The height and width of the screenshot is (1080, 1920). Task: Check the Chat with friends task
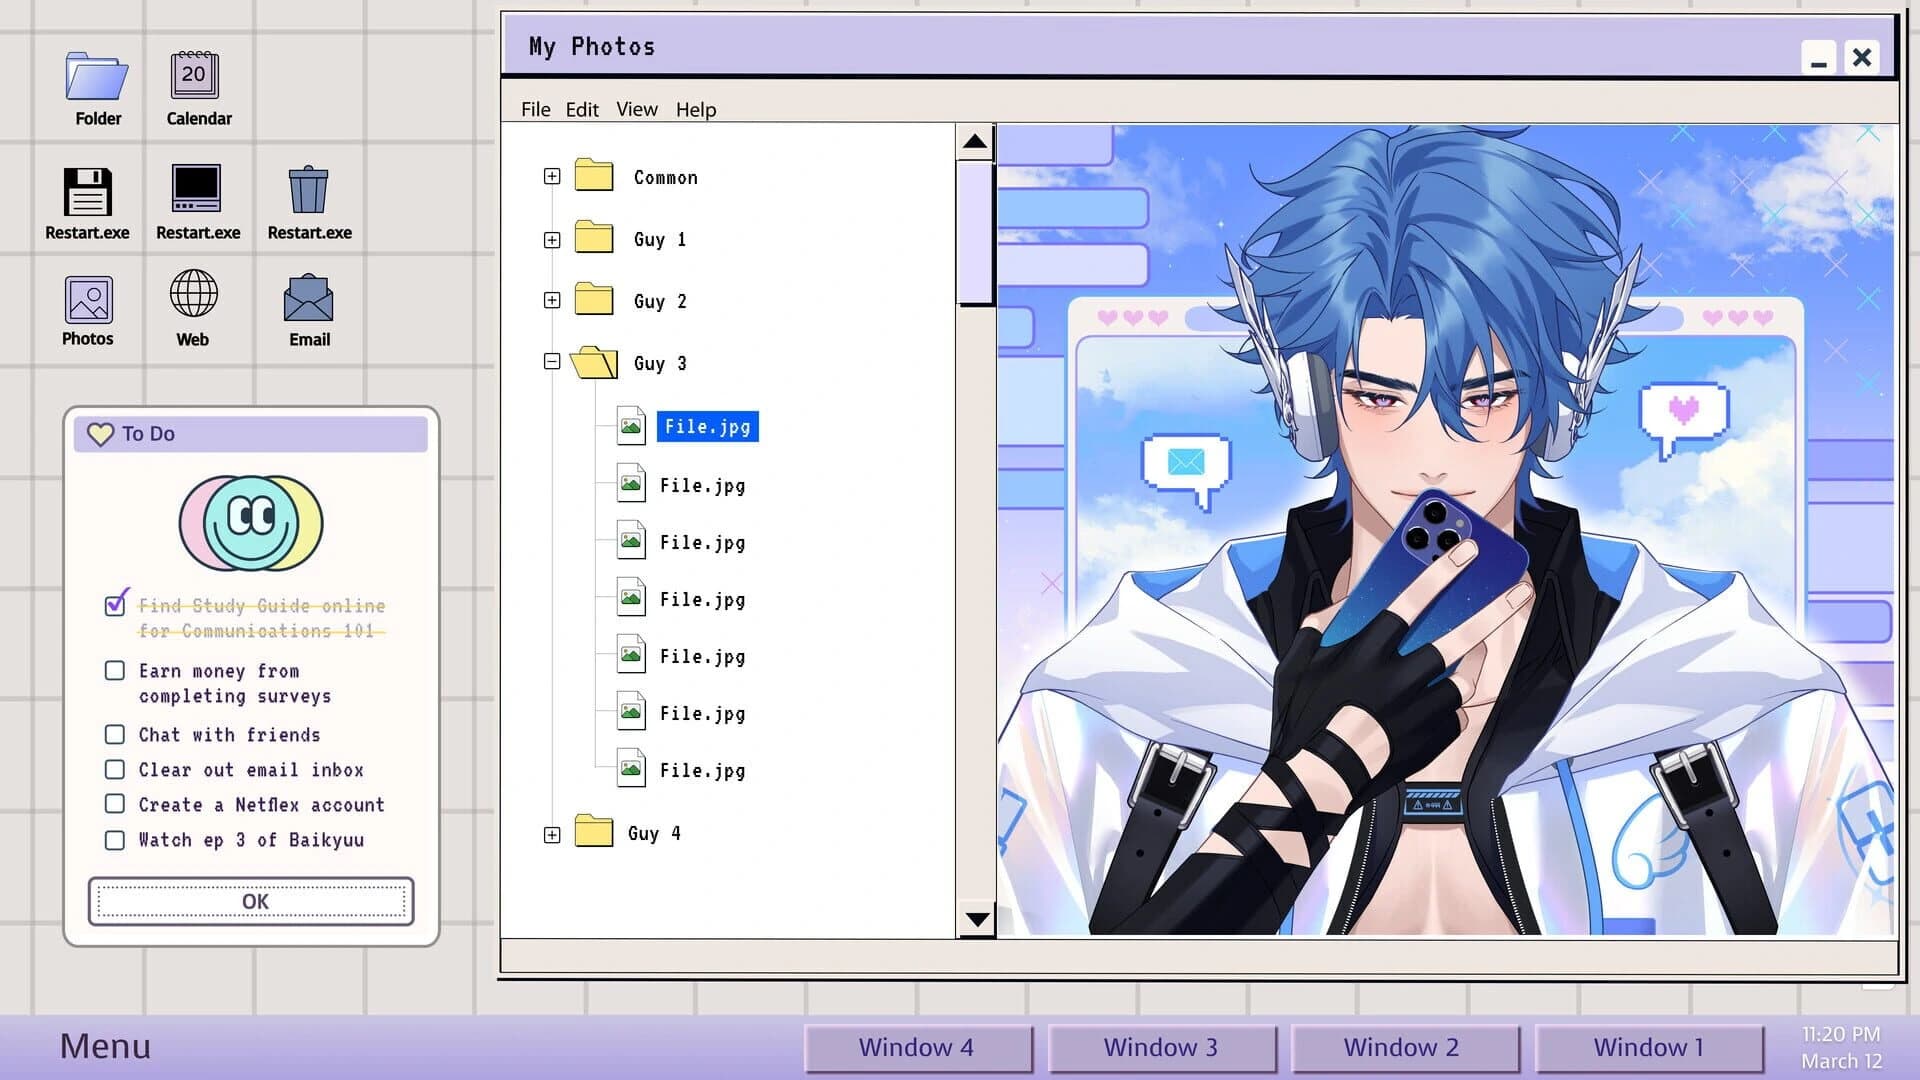coord(115,734)
